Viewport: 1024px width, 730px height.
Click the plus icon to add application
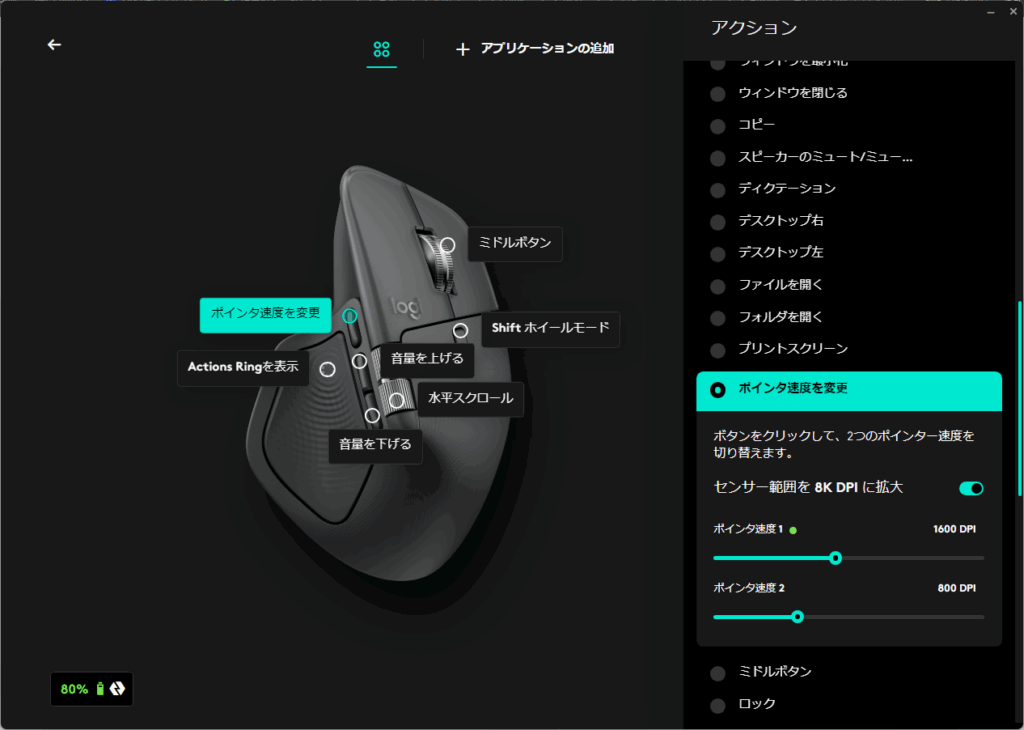pos(462,49)
